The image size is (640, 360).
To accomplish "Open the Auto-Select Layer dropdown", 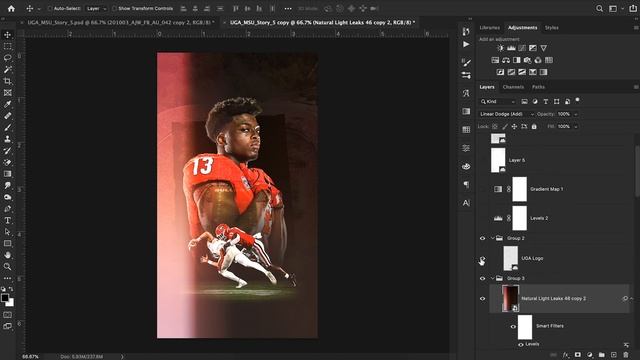I will (x=96, y=8).
